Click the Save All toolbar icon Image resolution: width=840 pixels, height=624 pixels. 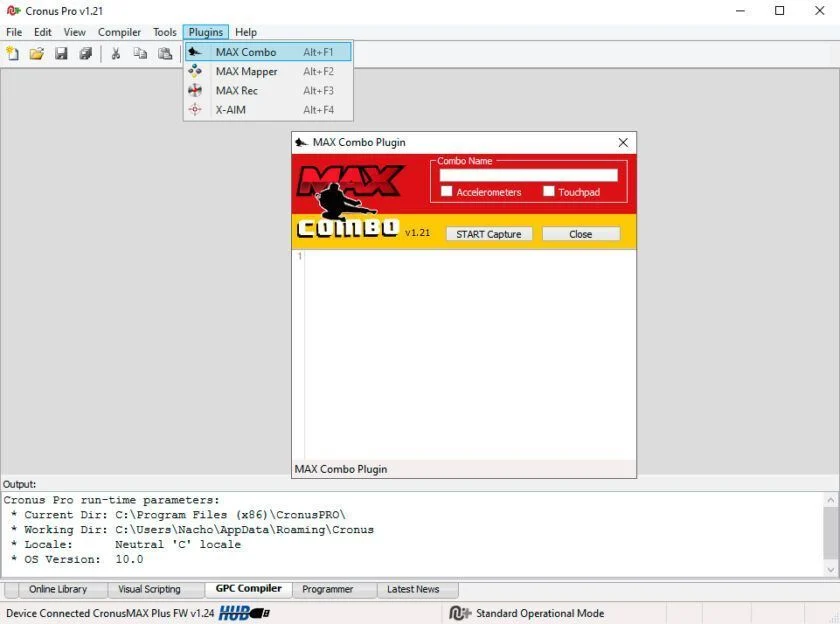[86, 54]
